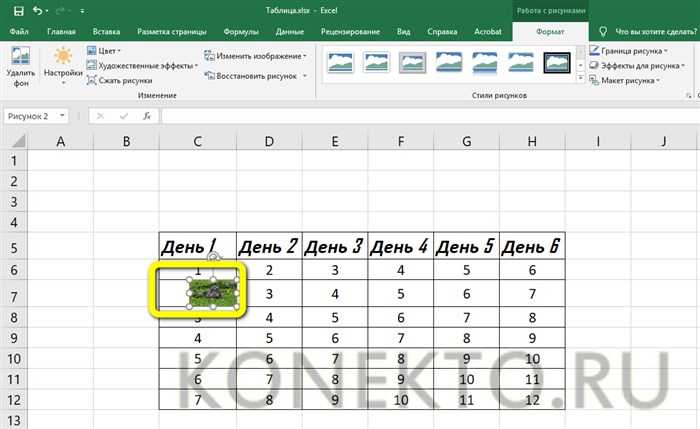
Task: Click the 'Что вы хотите сделать?' search box
Action: click(655, 32)
